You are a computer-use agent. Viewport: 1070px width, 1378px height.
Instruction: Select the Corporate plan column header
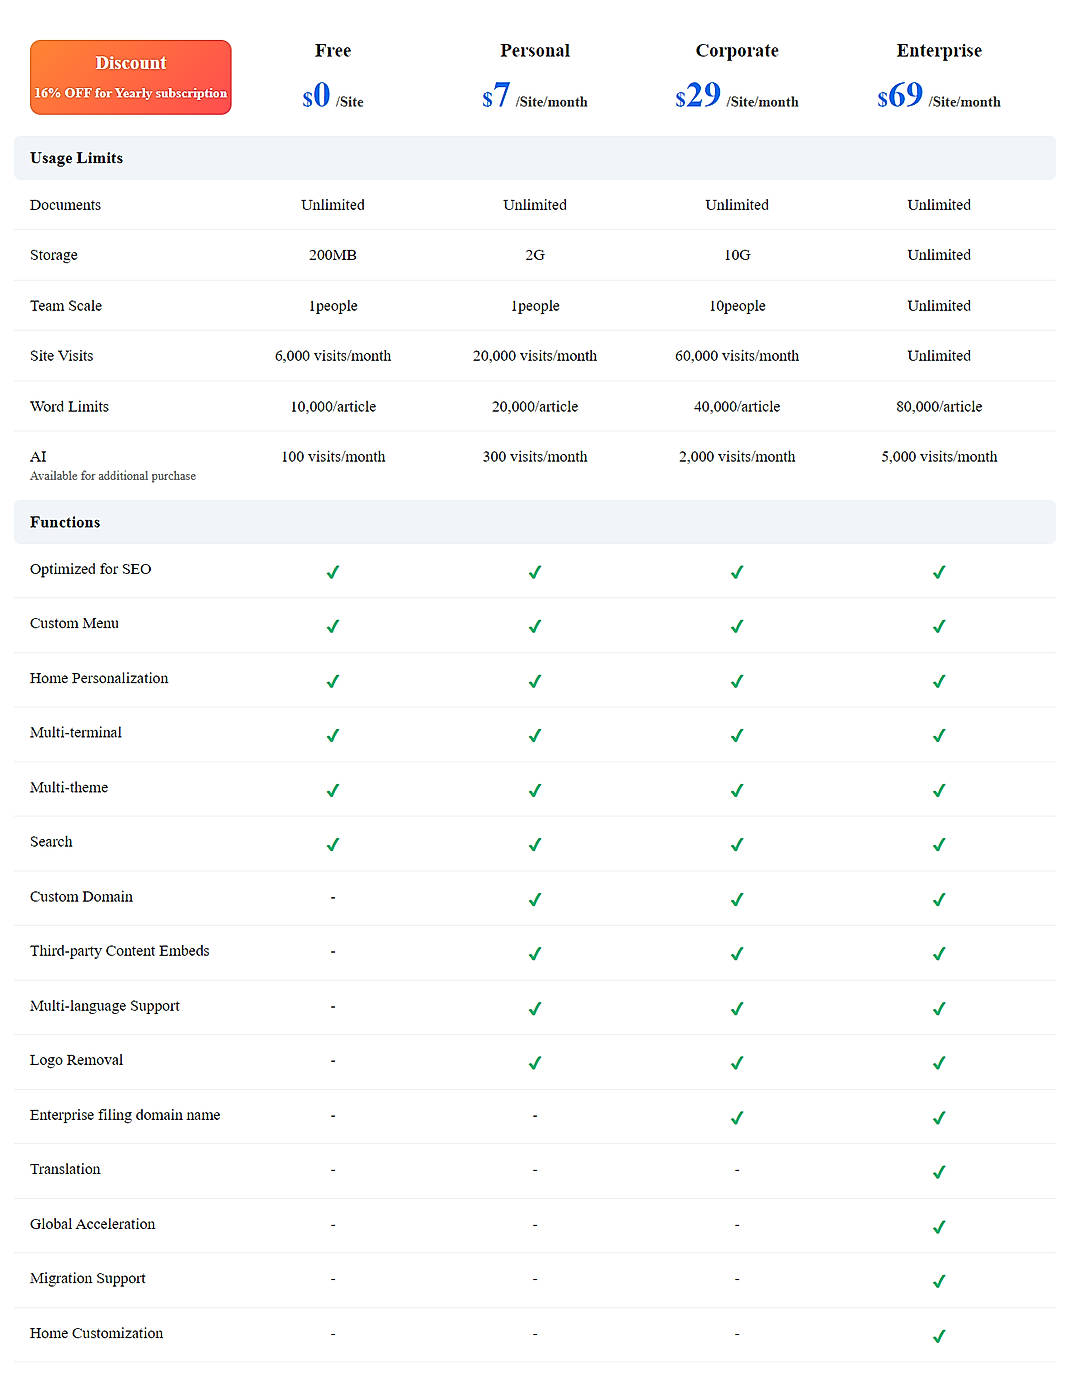pyautogui.click(x=737, y=50)
